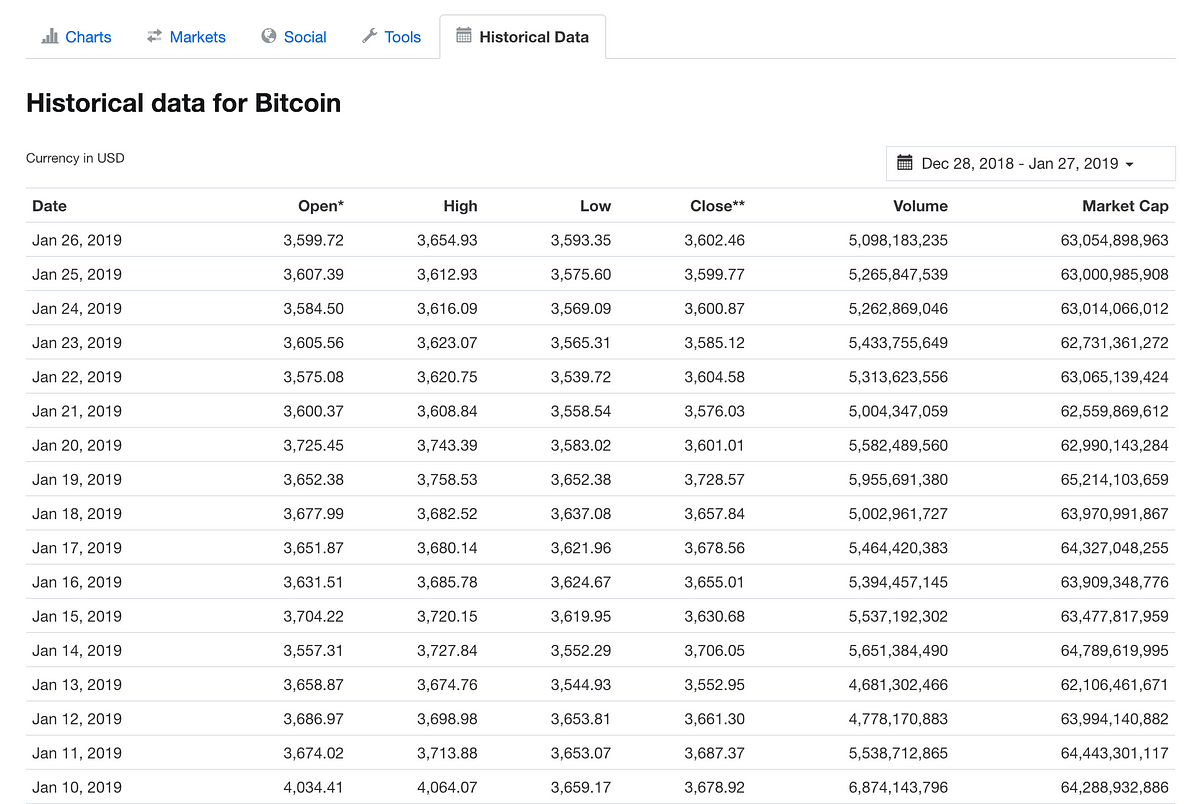Viewport: 1200px width, 804px height.
Task: Open the Dec 28, 2018 - Jan 27, 2019 date range dropdown
Action: 1030,163
